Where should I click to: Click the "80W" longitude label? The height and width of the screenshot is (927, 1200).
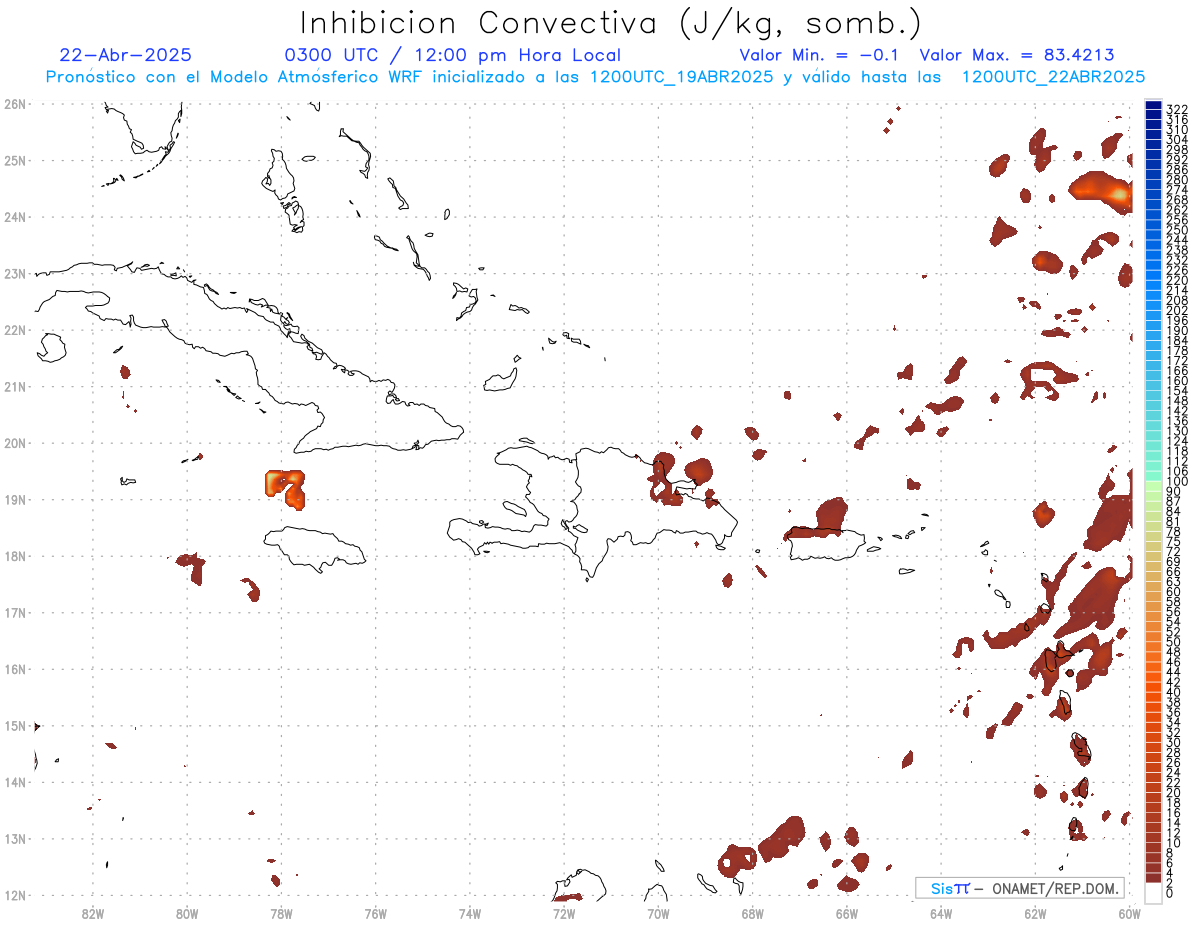pyautogui.click(x=187, y=913)
